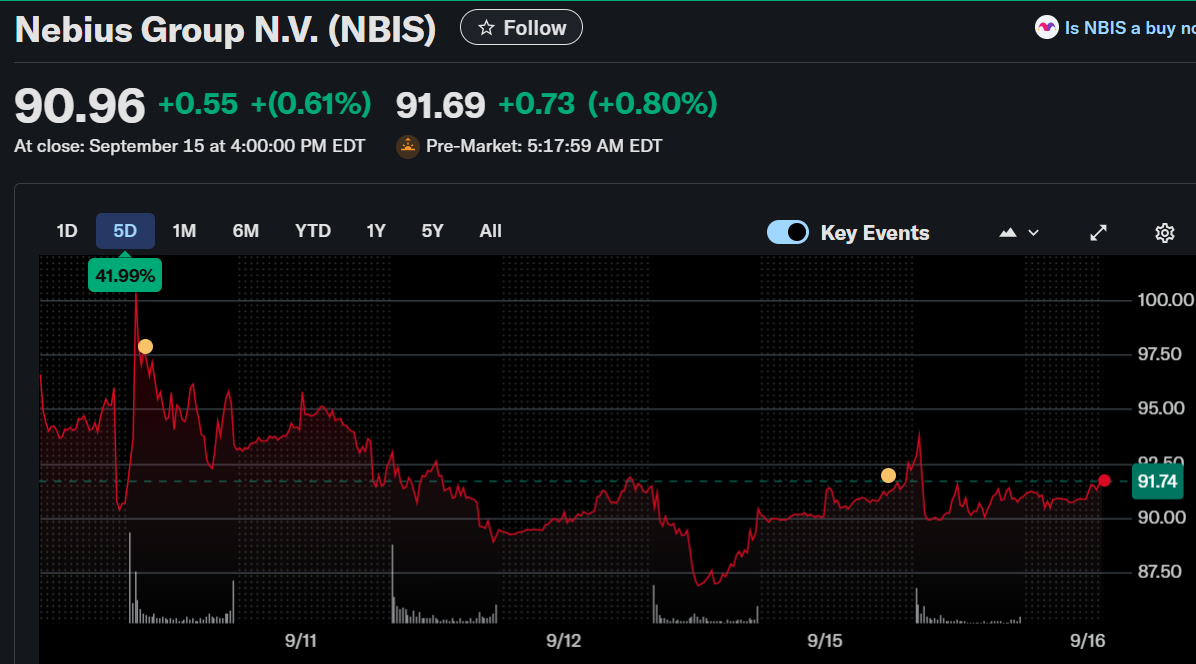Click the pink analysis icon beside NBIS link

(1046, 28)
